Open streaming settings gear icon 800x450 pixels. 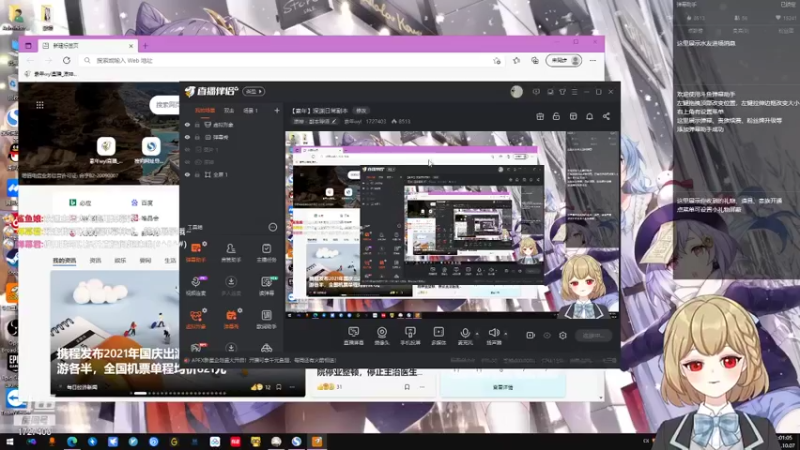tap(563, 335)
